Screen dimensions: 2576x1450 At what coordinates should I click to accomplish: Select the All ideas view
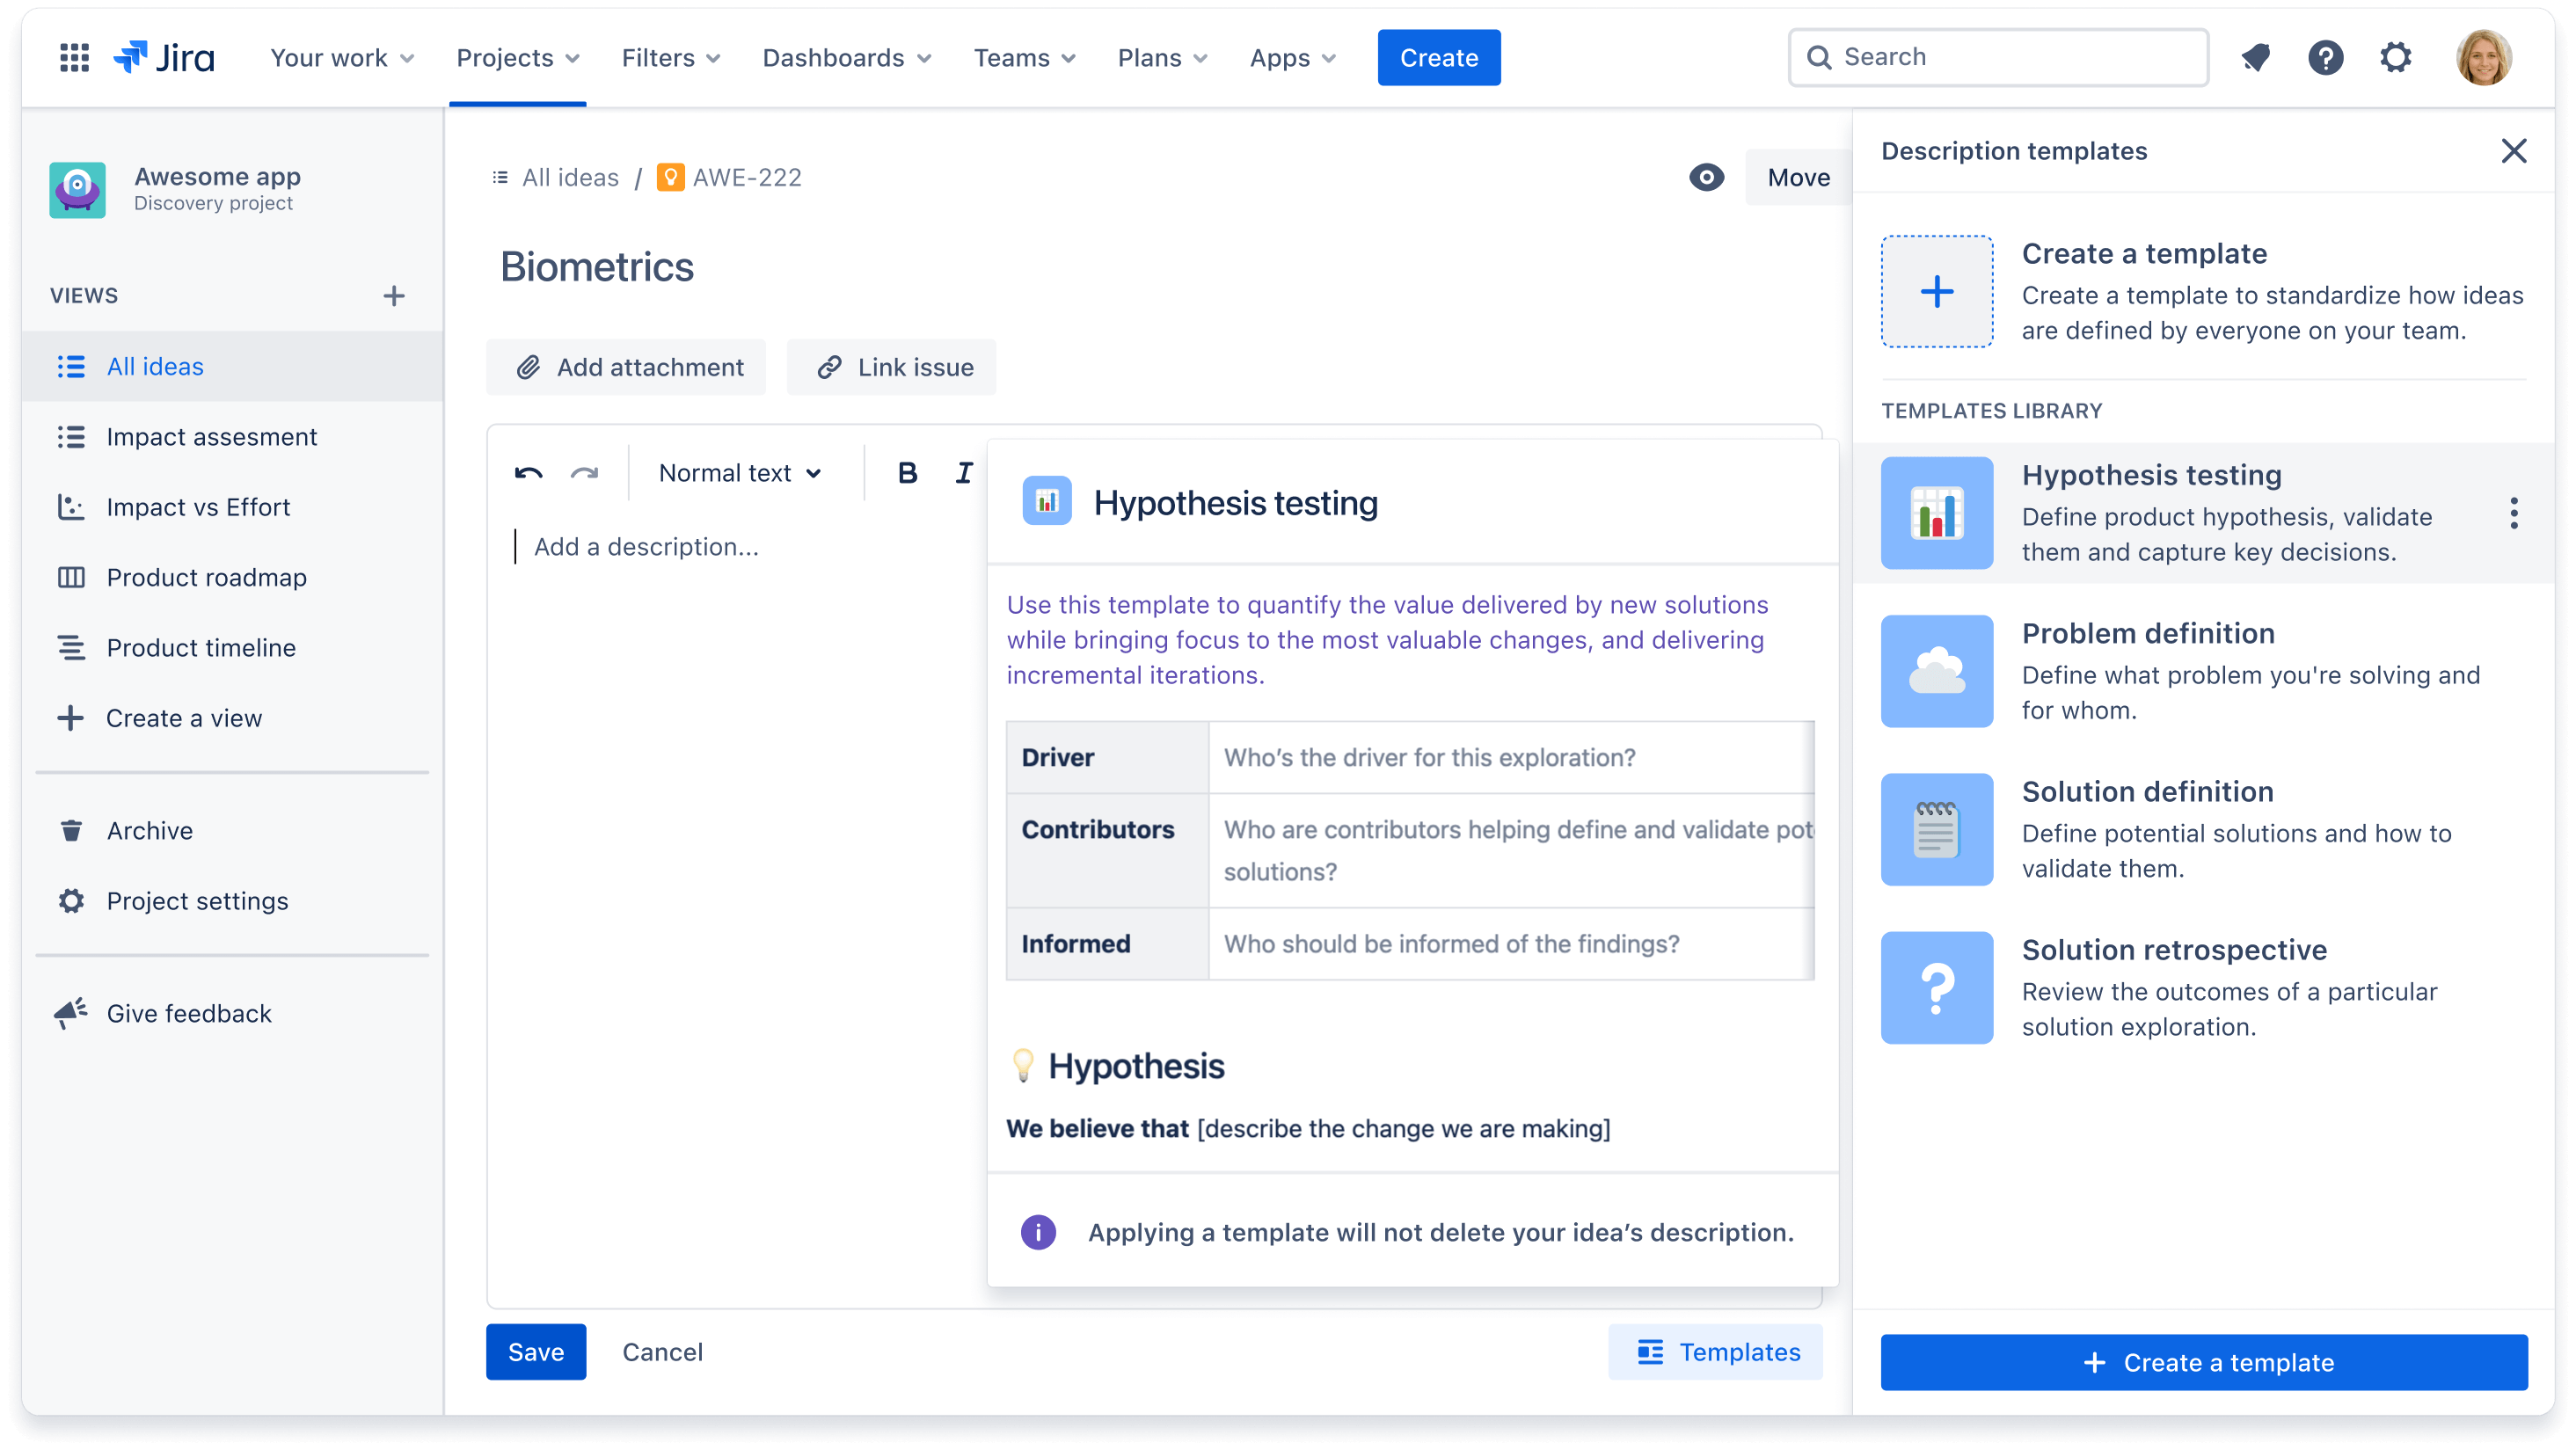[x=154, y=366]
